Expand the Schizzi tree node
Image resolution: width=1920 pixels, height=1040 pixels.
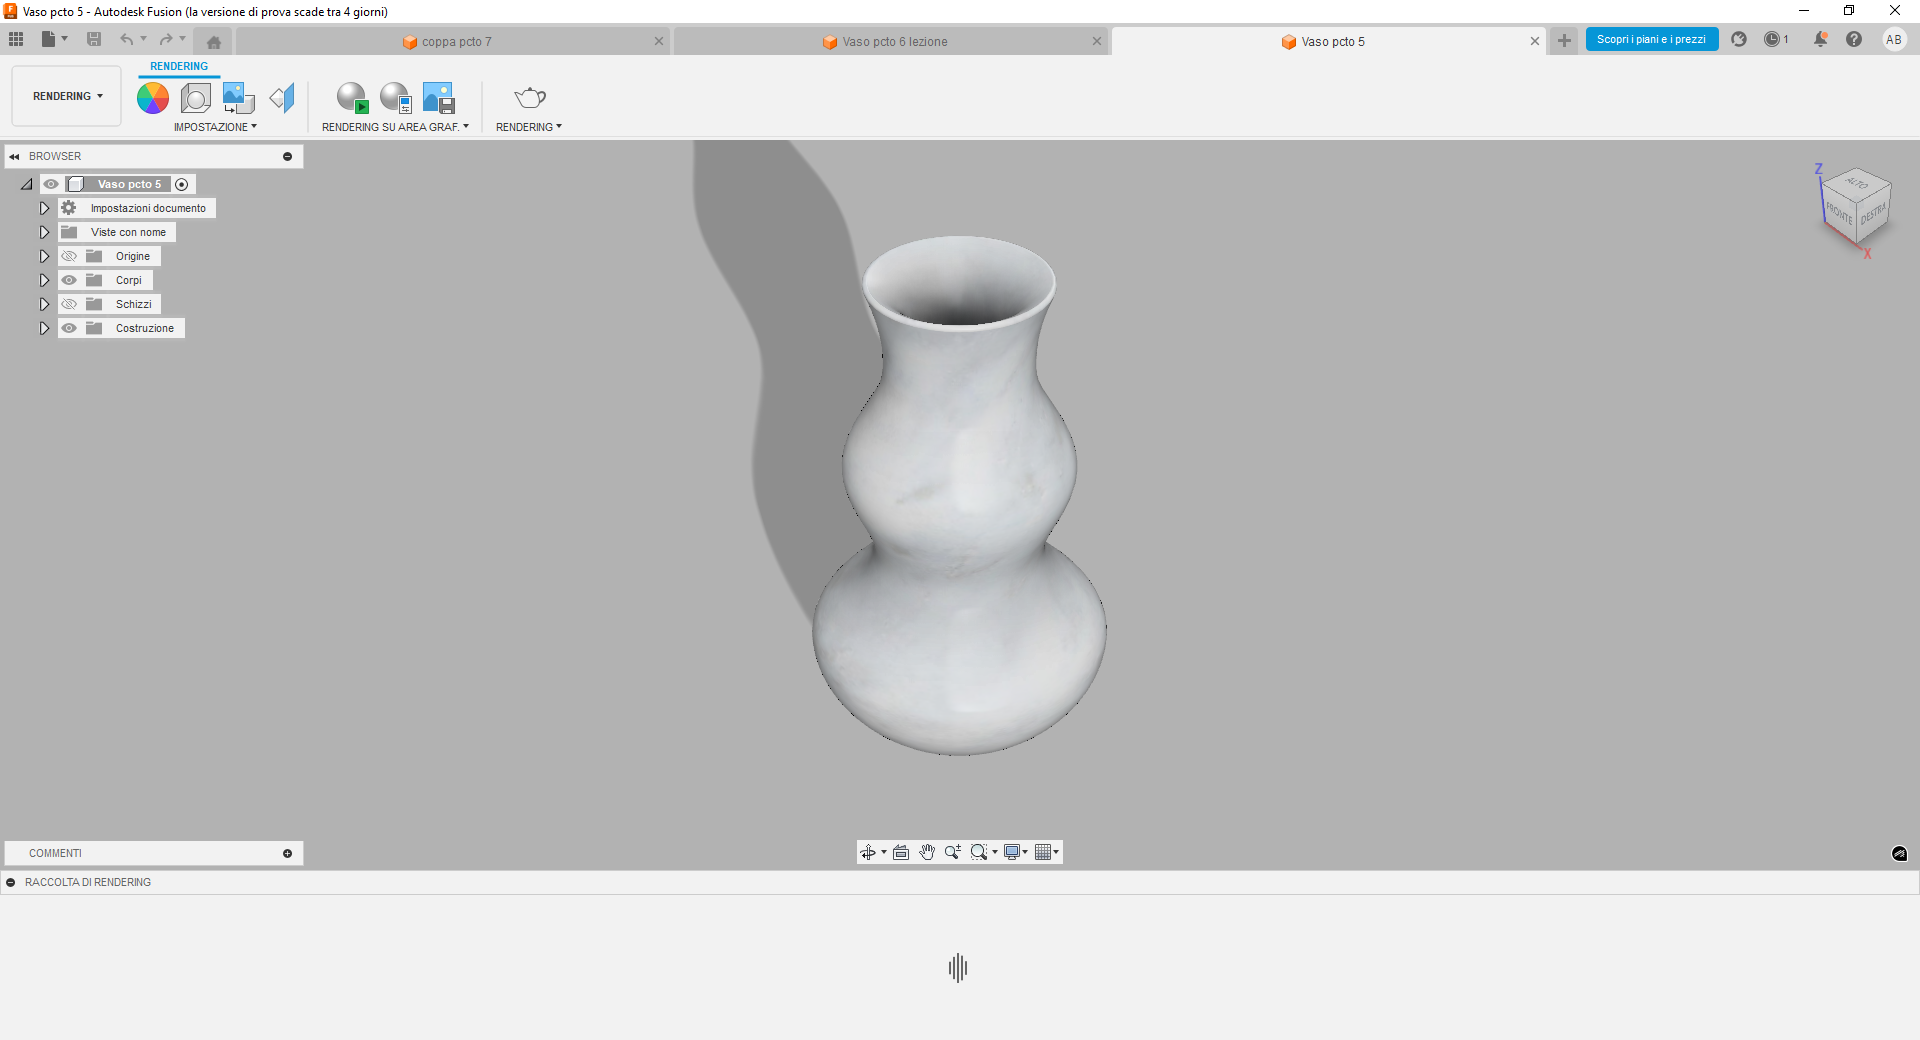pyautogui.click(x=44, y=304)
